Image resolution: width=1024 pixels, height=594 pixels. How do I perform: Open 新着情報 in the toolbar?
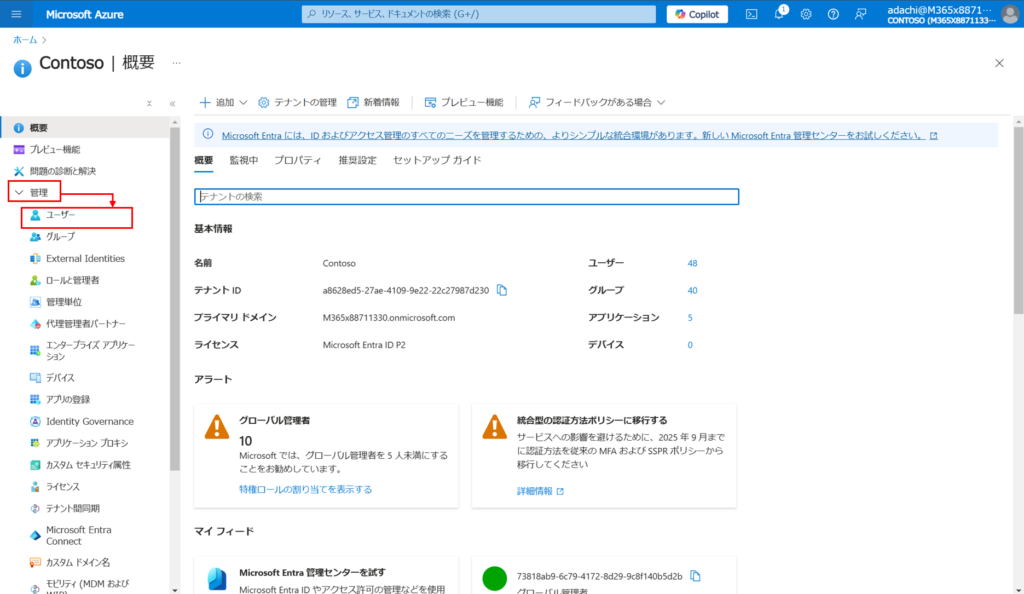point(374,102)
